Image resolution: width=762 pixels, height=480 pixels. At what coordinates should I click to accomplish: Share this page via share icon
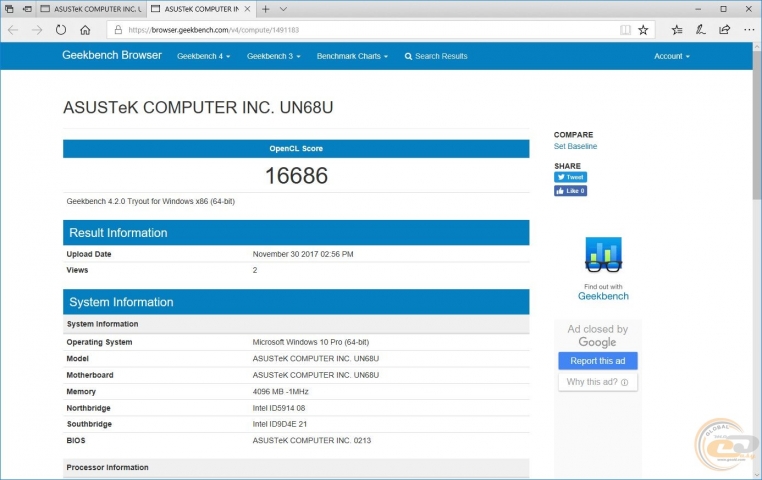tap(725, 30)
